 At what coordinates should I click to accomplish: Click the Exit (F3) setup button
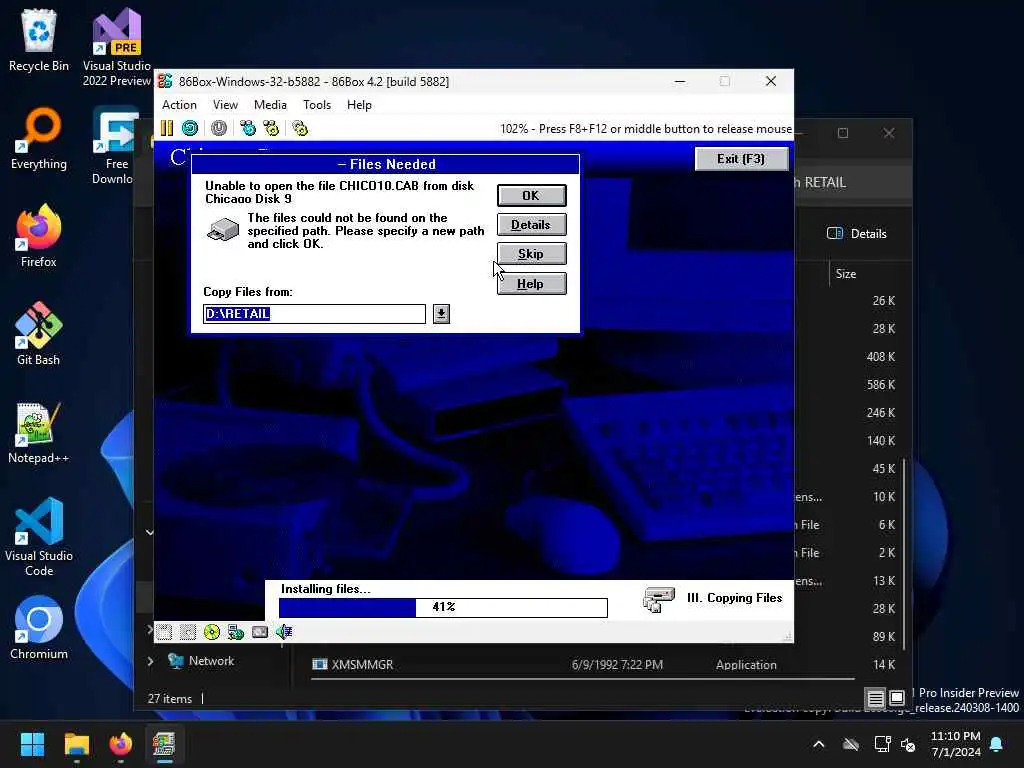(x=741, y=159)
